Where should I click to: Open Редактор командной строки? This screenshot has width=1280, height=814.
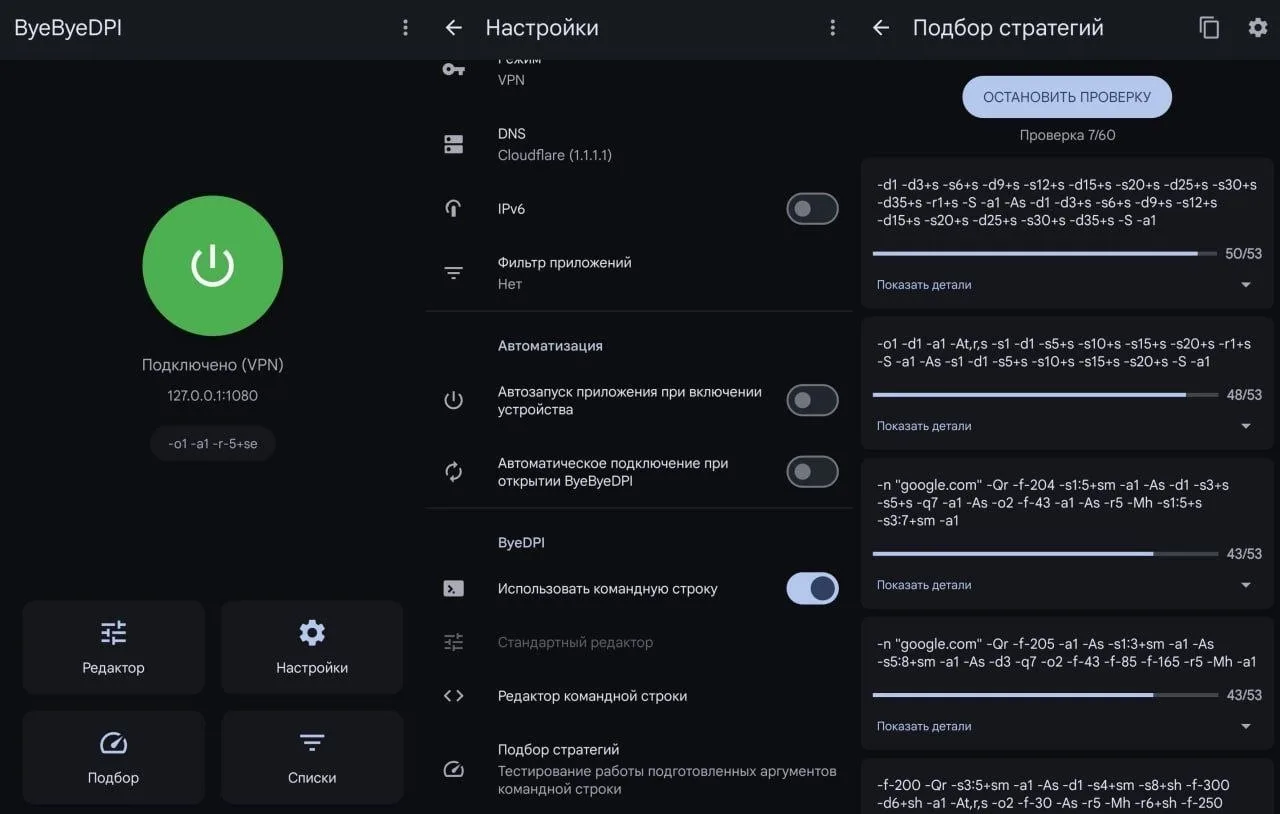(639, 696)
